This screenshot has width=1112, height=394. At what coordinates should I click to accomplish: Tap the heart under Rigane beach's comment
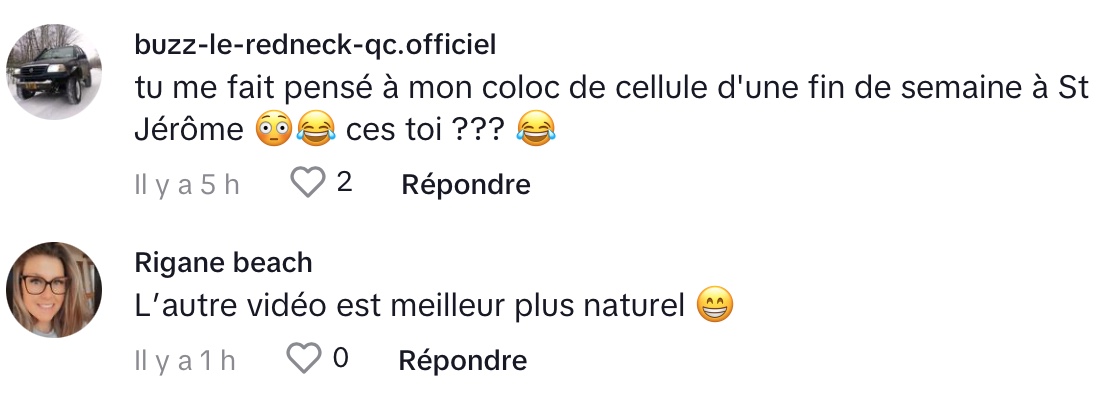(x=304, y=359)
